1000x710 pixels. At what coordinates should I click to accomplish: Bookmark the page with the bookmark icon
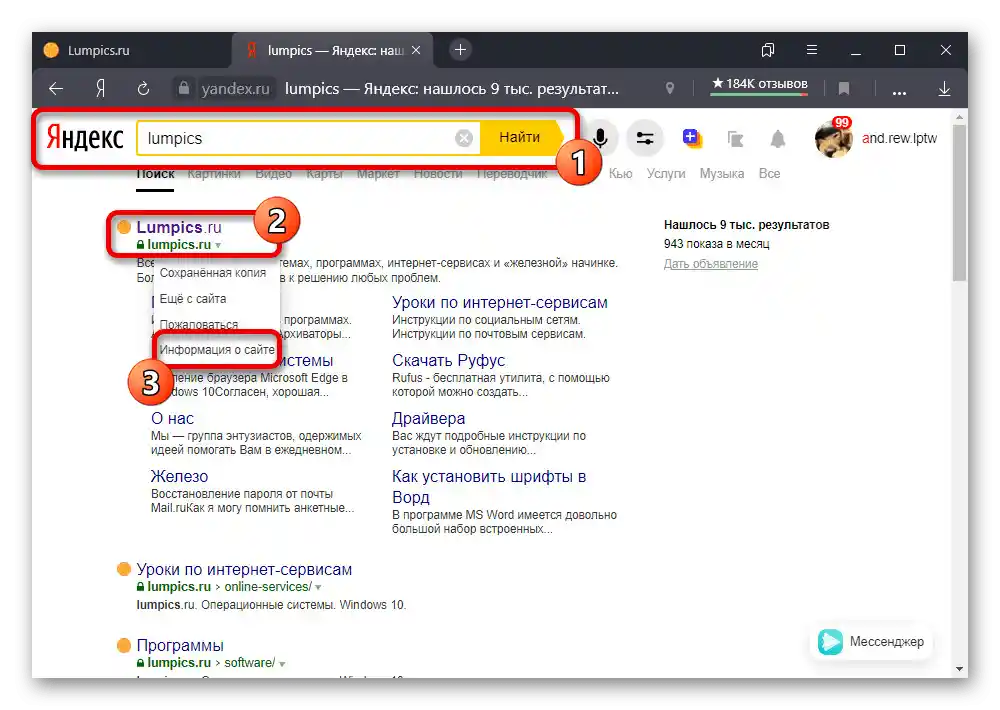coord(844,89)
